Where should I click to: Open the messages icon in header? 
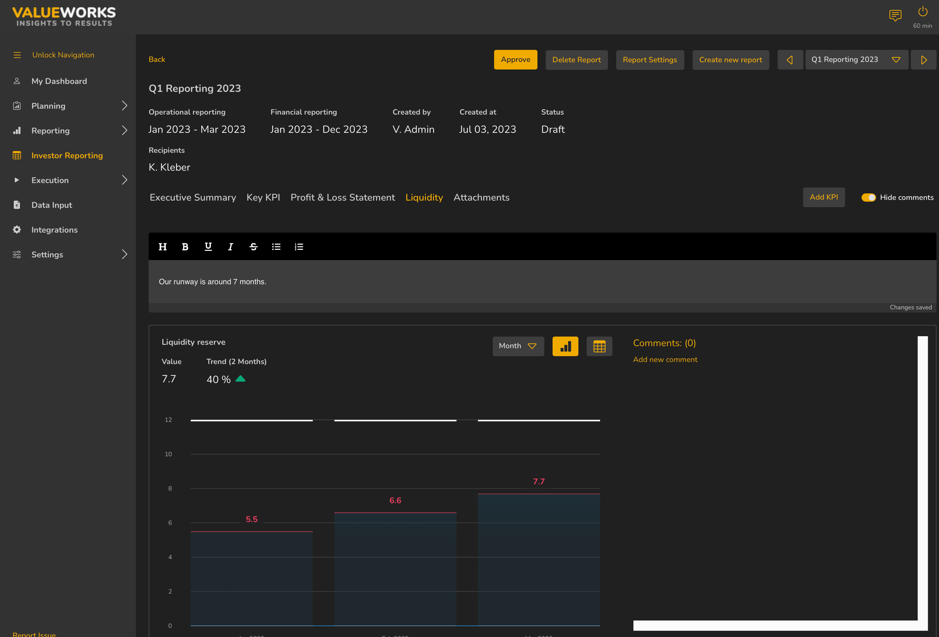pos(895,15)
